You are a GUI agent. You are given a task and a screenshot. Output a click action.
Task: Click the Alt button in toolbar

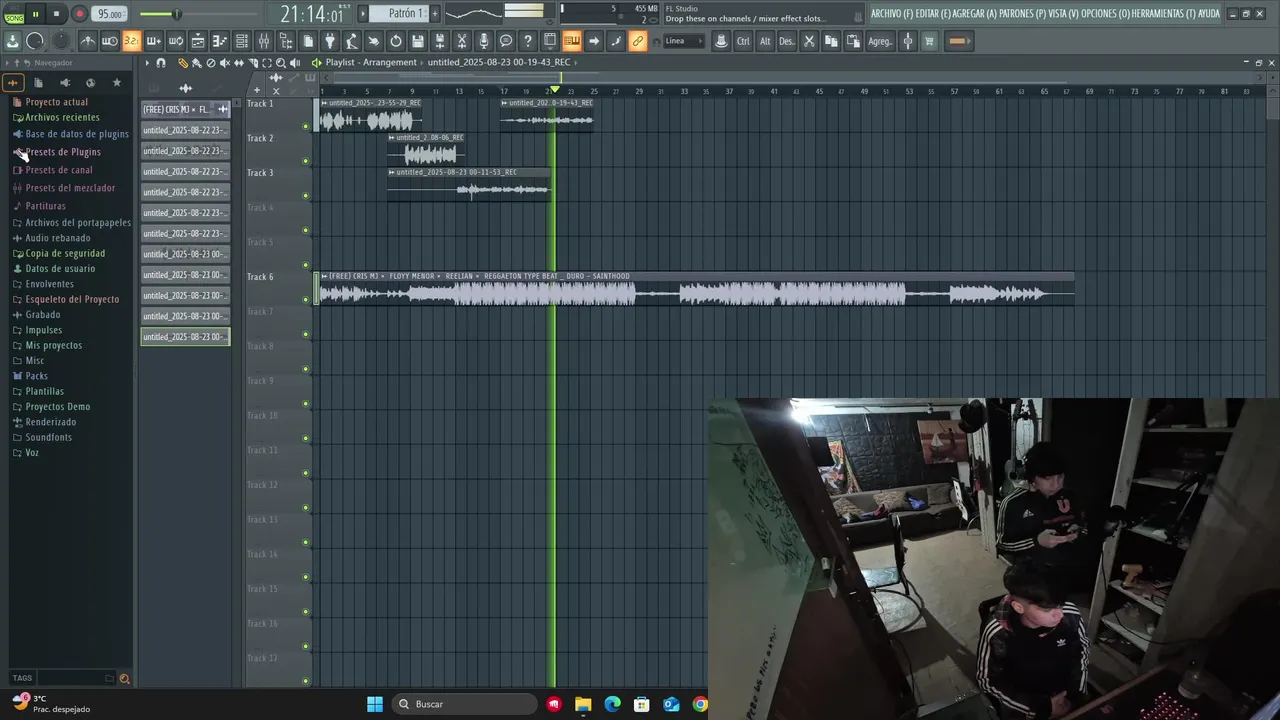point(765,41)
